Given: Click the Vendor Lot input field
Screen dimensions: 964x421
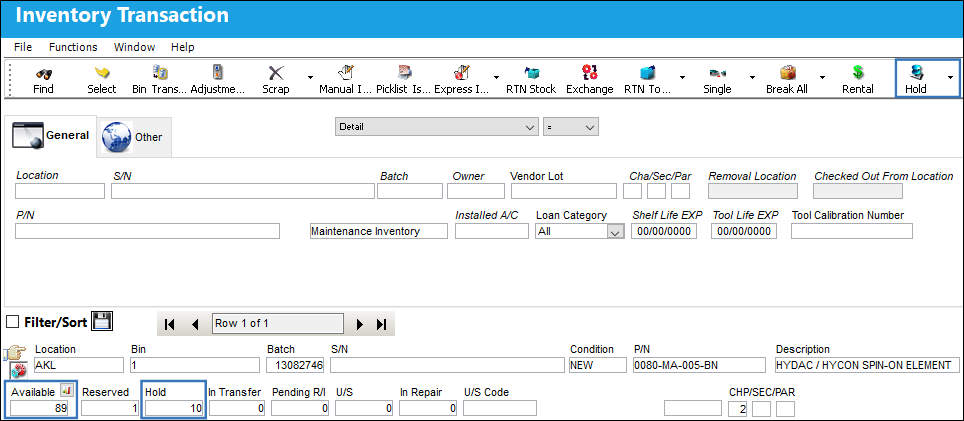Looking at the screenshot, I should (564, 191).
